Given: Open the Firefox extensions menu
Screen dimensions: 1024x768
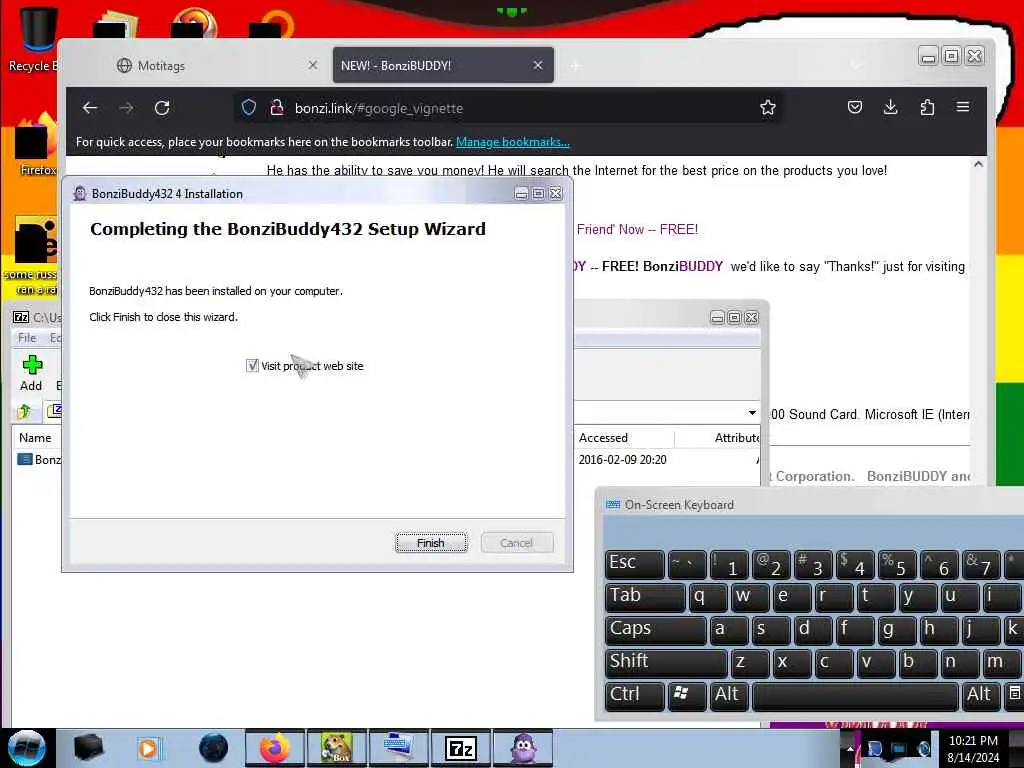Looking at the screenshot, I should pos(927,107).
